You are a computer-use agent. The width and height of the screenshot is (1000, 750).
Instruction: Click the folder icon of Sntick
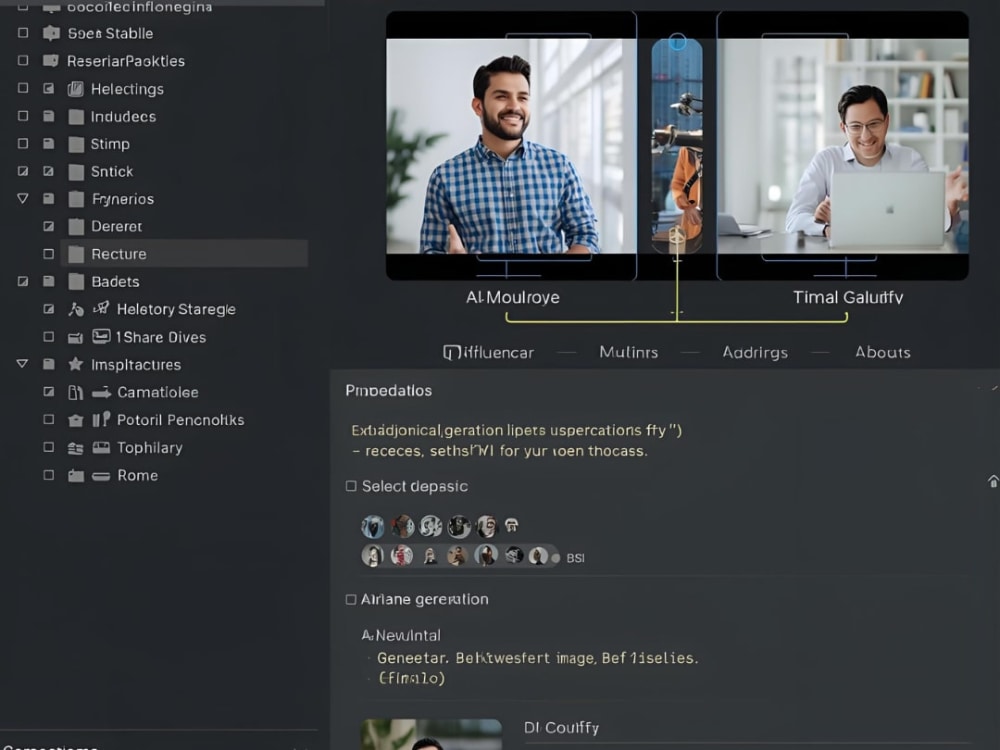[76, 172]
